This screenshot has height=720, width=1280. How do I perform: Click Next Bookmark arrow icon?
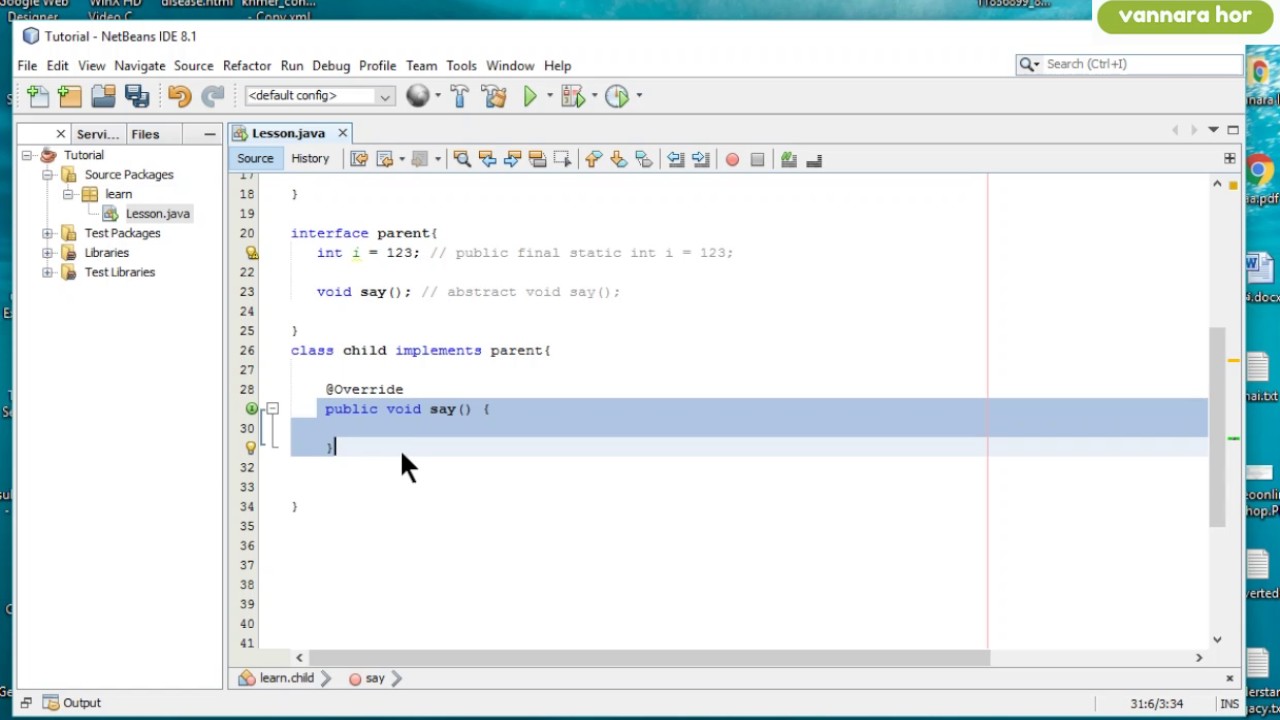pyautogui.click(x=618, y=159)
